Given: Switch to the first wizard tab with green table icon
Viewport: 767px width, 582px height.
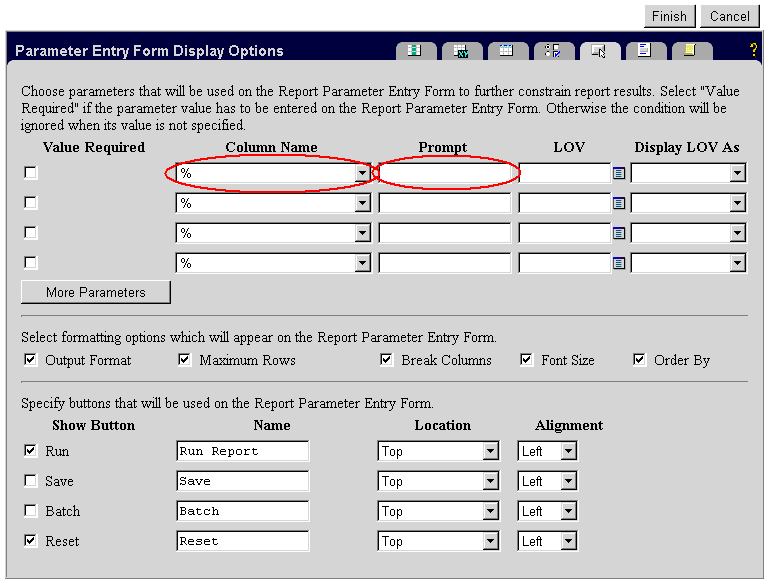Looking at the screenshot, I should 415,50.
